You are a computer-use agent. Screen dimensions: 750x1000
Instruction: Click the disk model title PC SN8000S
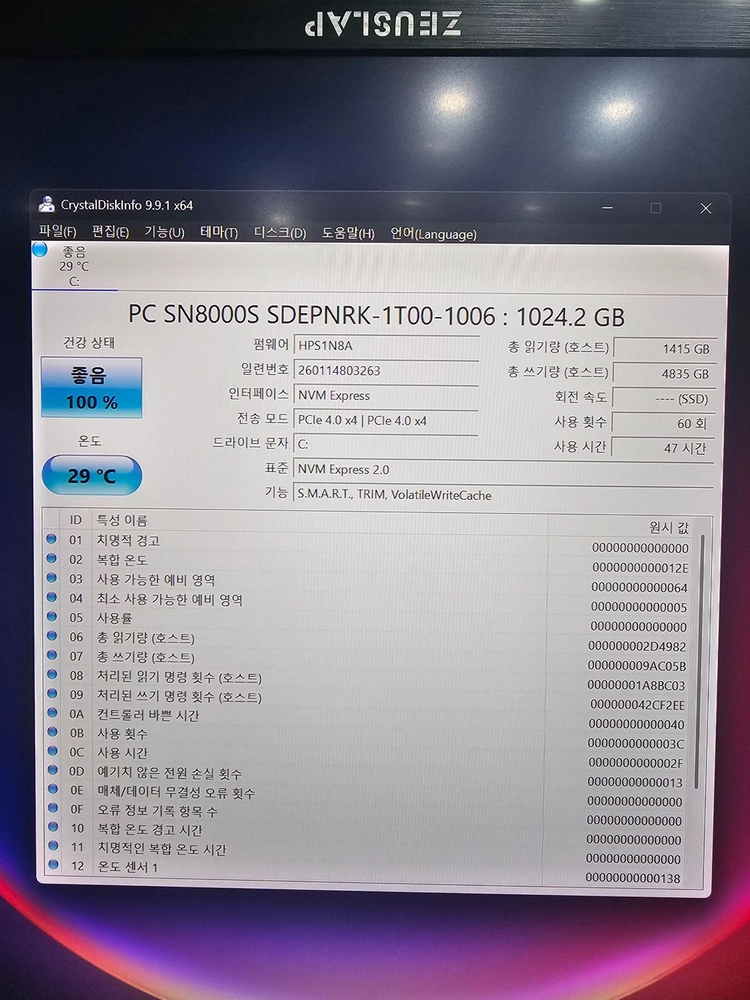coord(376,316)
